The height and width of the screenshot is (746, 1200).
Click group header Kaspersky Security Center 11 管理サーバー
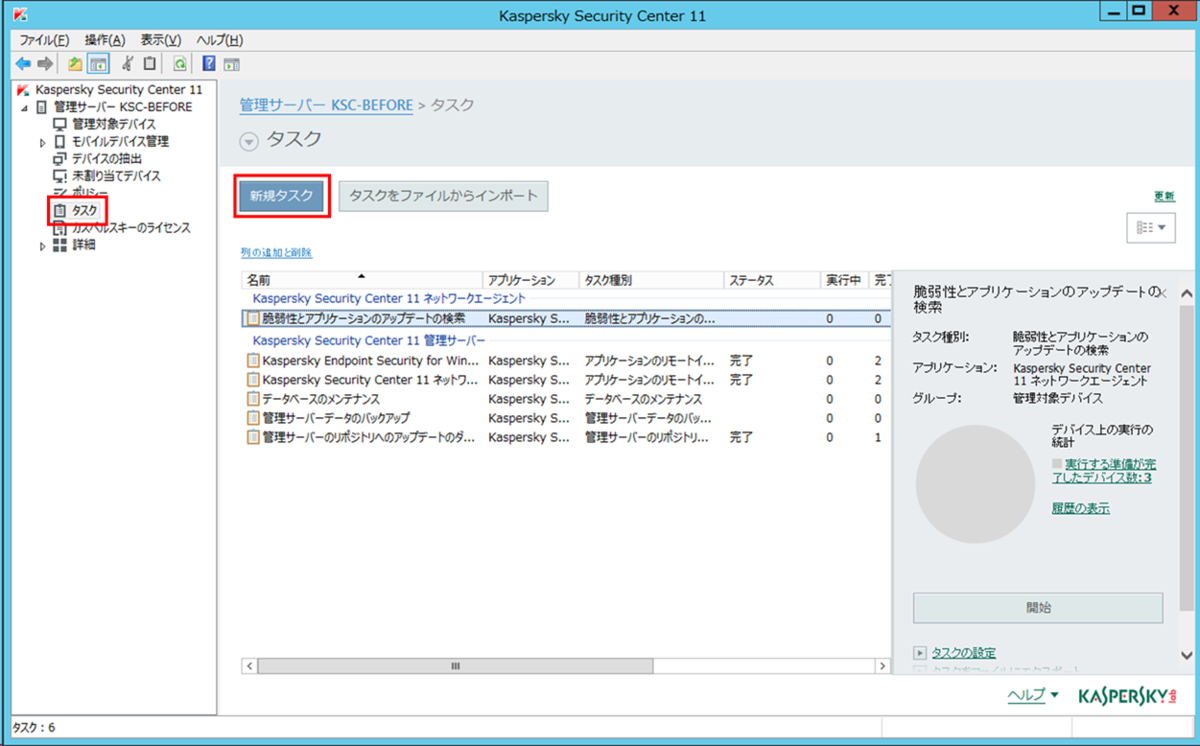[x=369, y=340]
